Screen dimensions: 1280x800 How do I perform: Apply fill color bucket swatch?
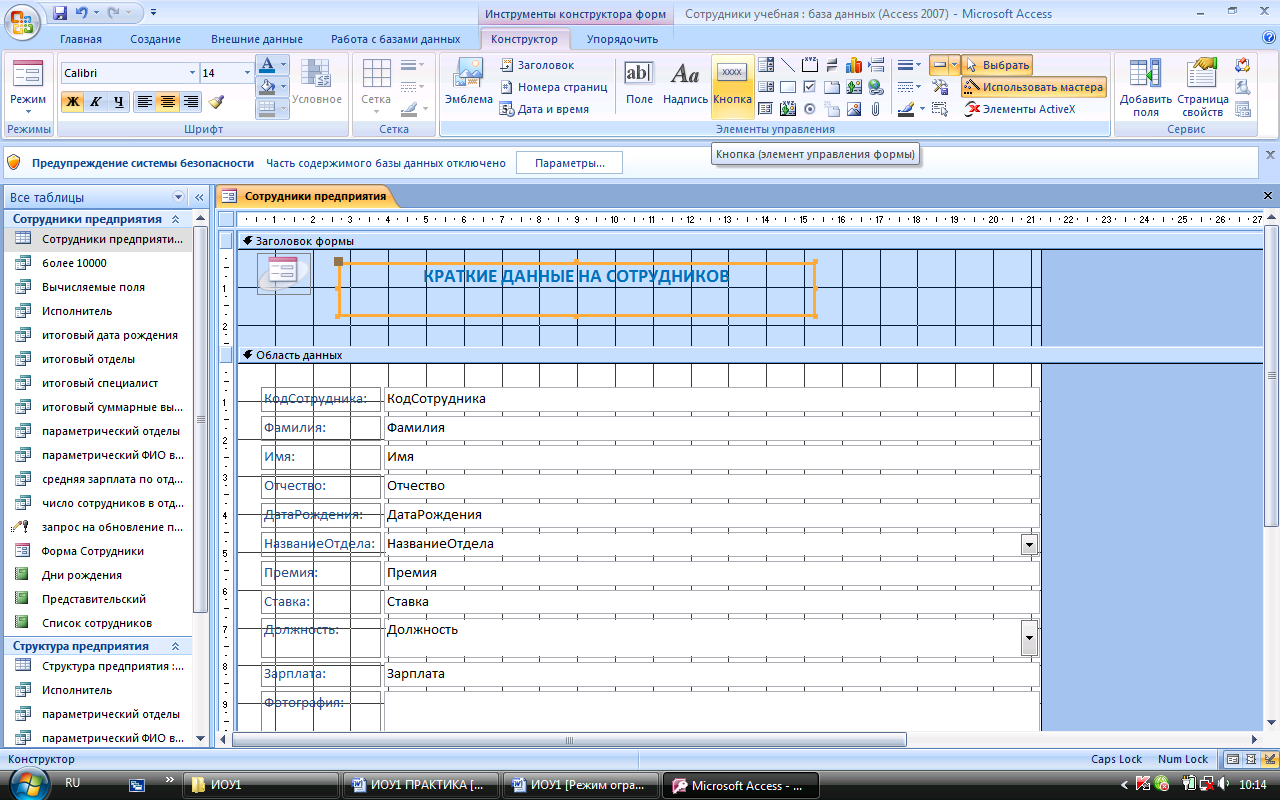point(267,86)
